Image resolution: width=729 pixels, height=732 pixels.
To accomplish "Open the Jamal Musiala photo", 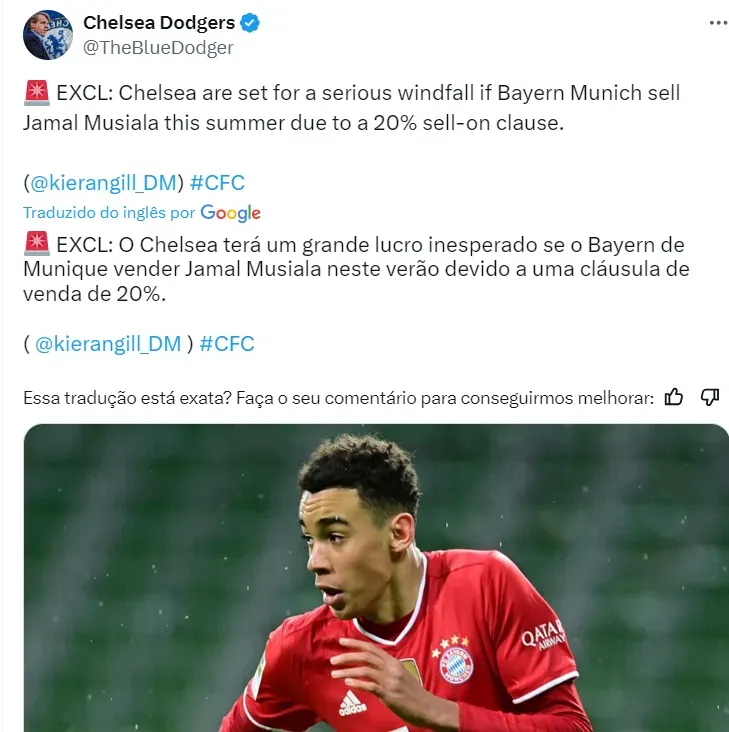I will 376,578.
